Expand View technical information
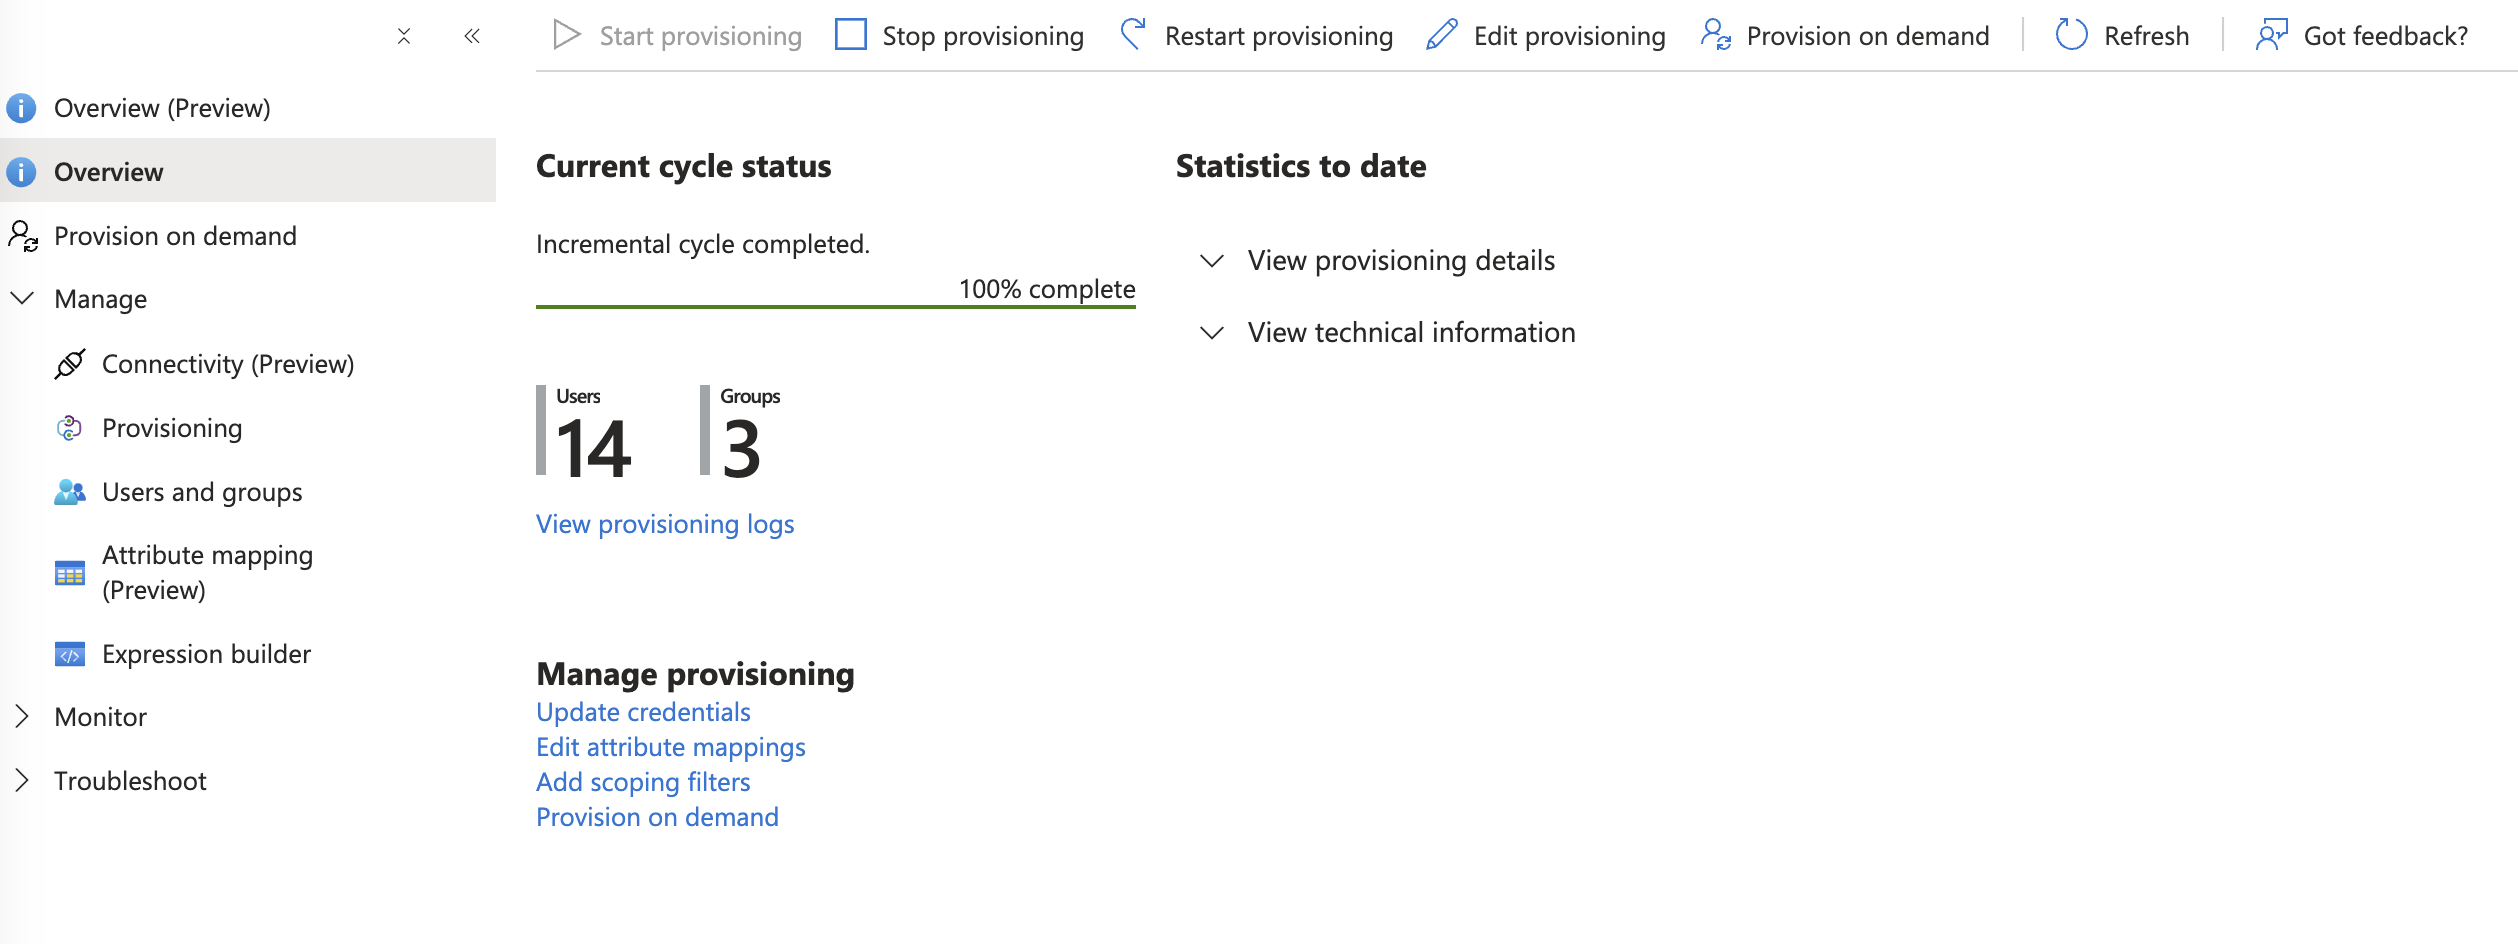 pos(1410,333)
